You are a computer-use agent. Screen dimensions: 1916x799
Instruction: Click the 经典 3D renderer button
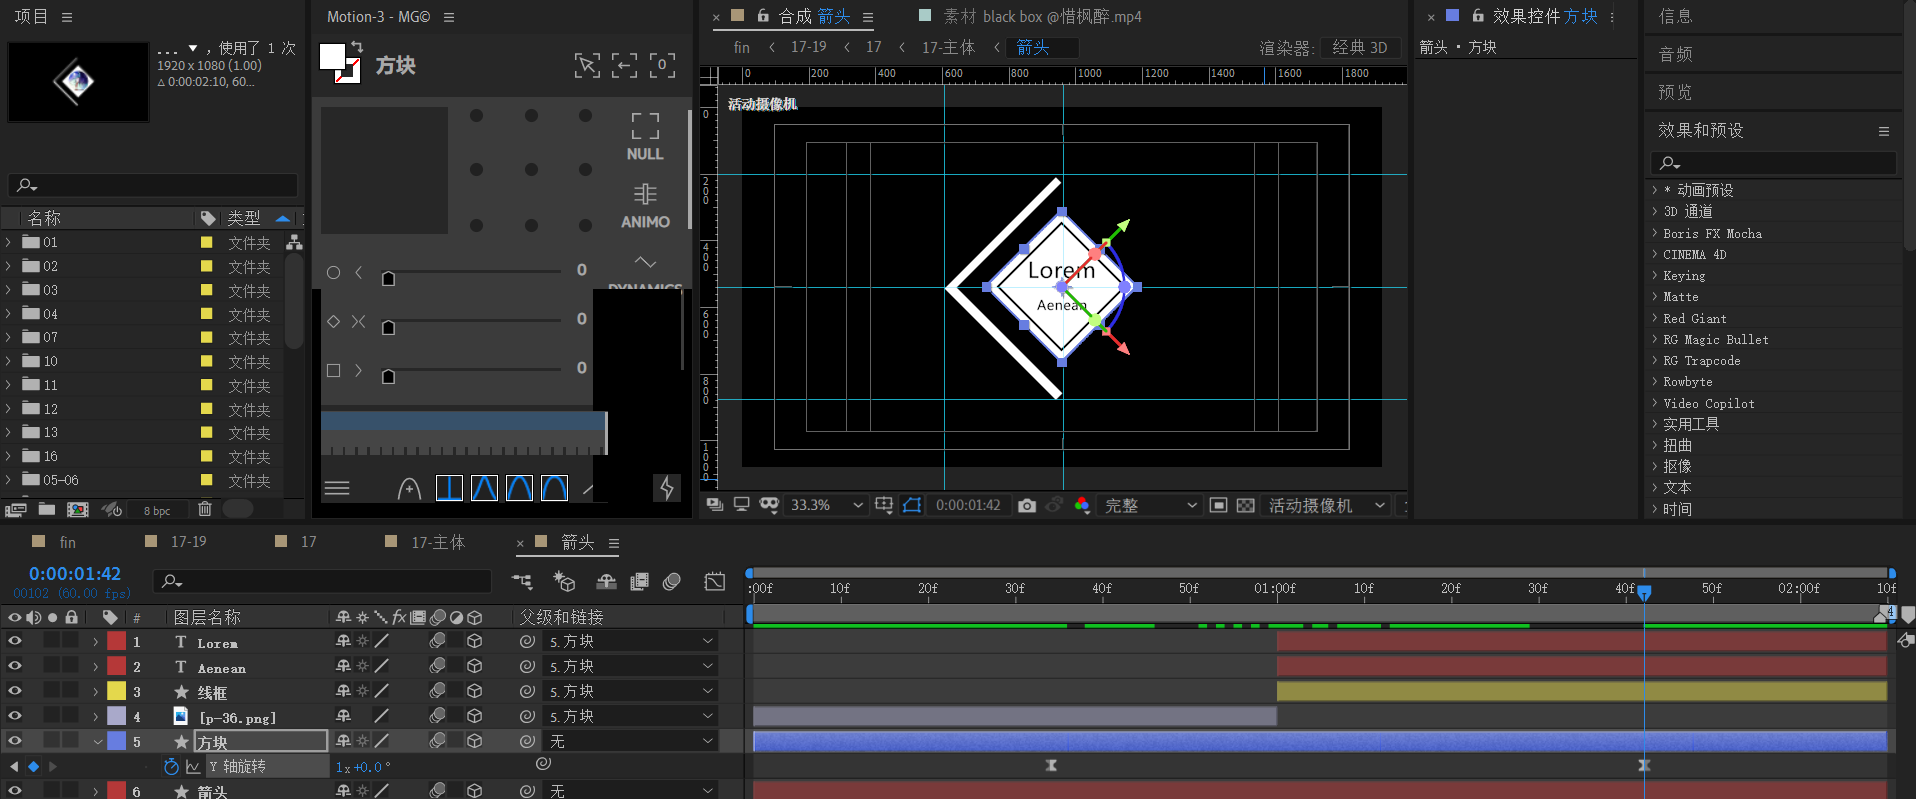coord(1360,47)
